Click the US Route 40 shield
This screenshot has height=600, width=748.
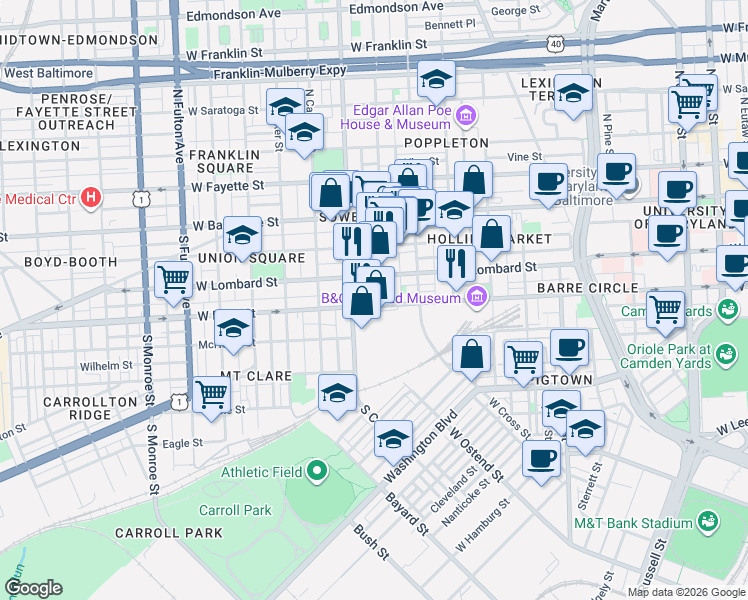click(556, 44)
